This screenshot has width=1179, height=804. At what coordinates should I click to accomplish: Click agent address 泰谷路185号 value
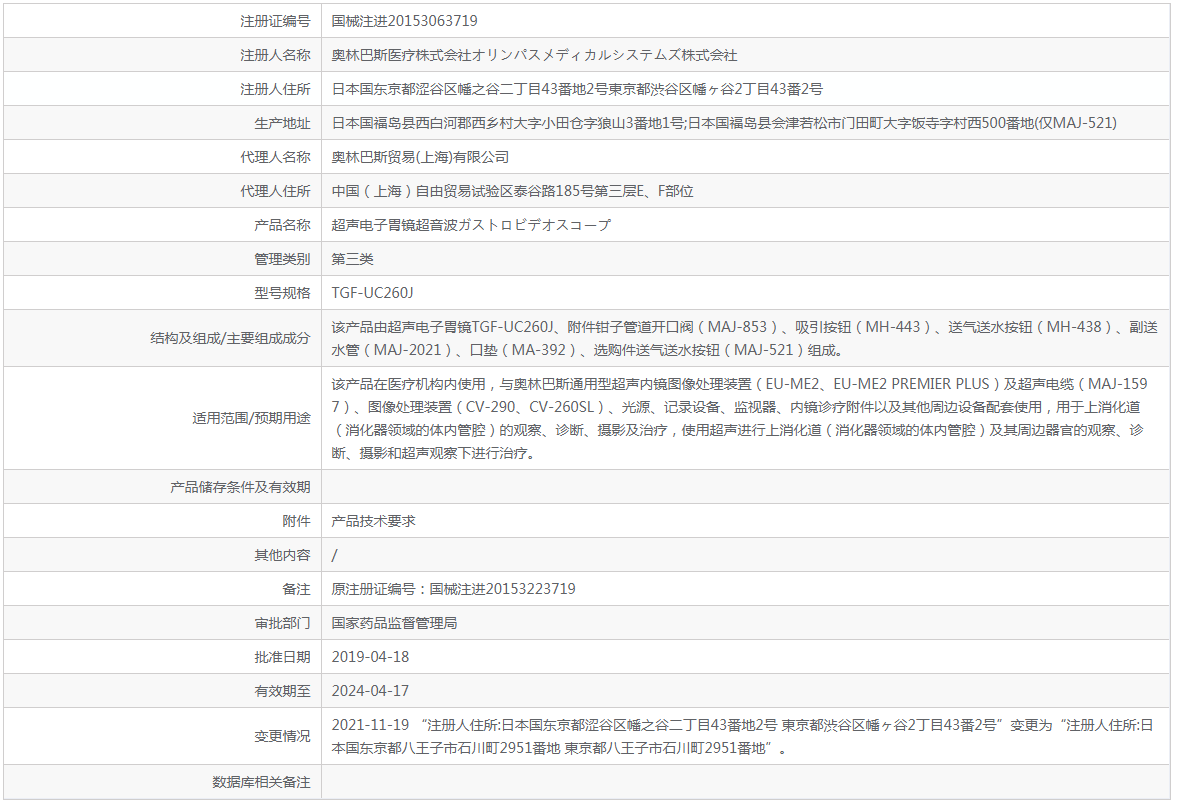512,191
